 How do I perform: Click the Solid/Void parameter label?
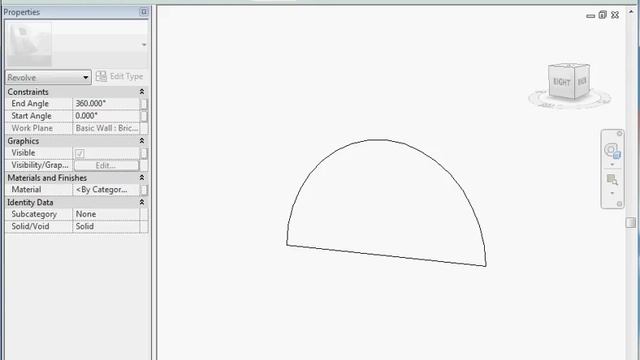(30, 227)
